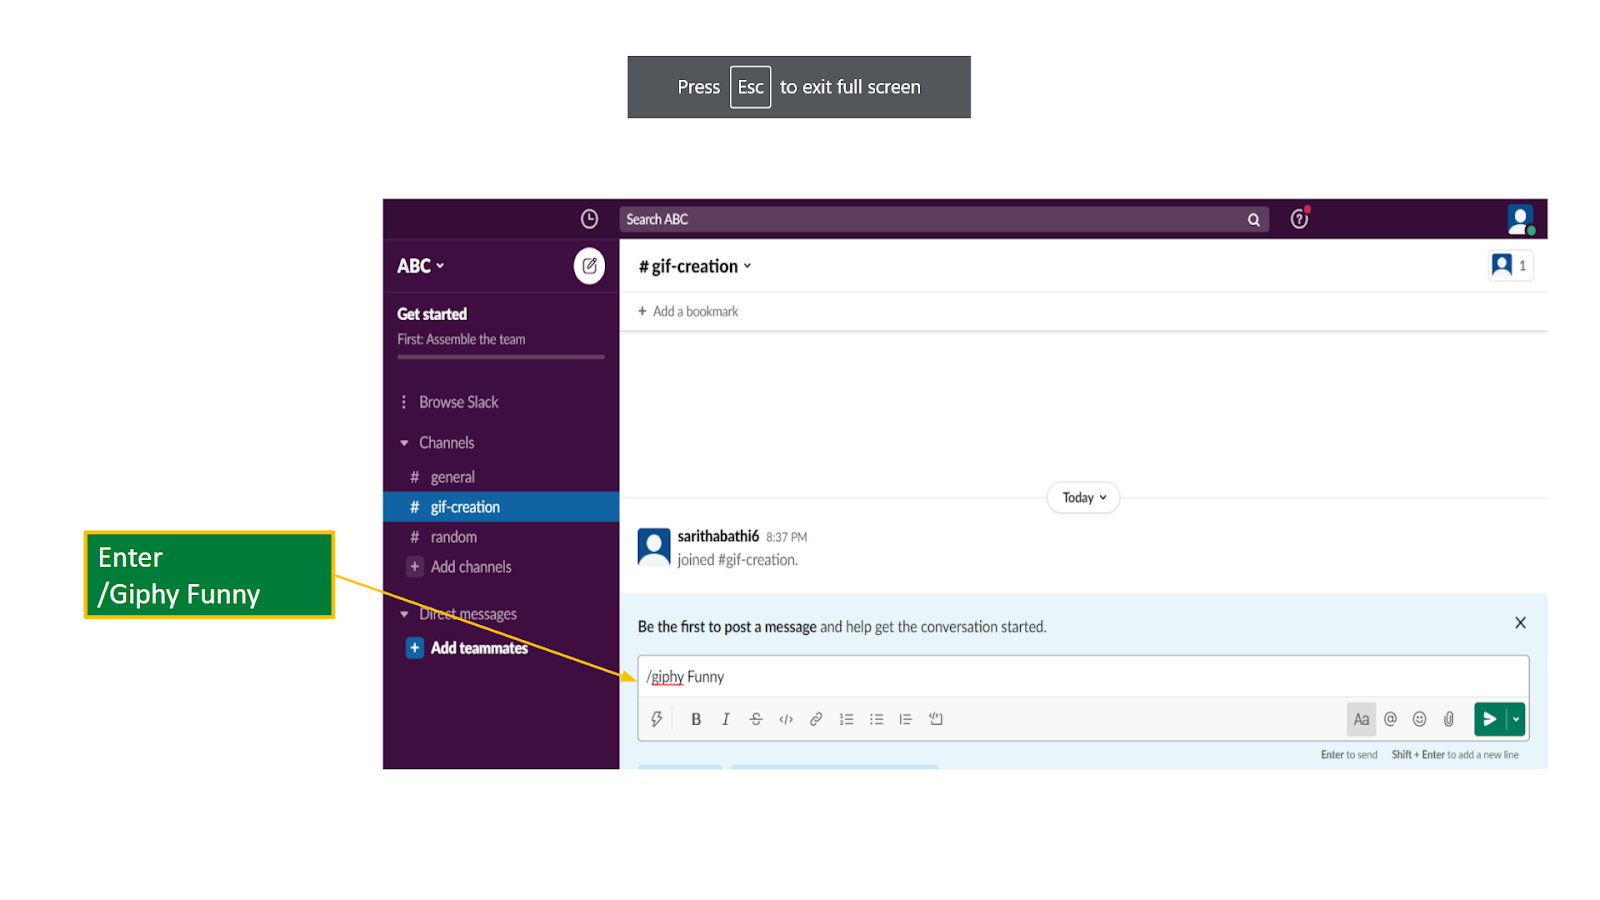
Task: Open the Help question mark with notification
Action: 1298,219
